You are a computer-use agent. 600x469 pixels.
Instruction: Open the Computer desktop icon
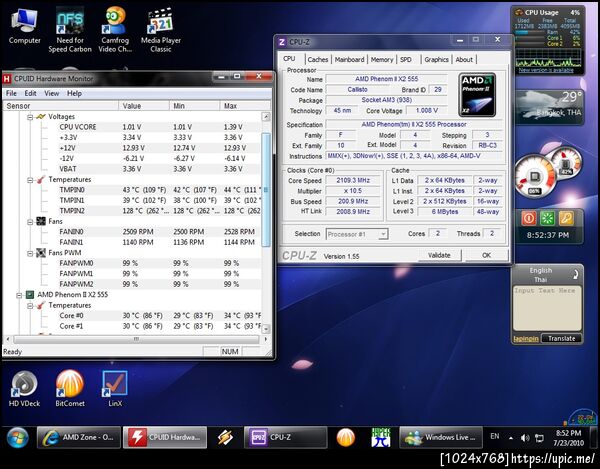pyautogui.click(x=24, y=26)
